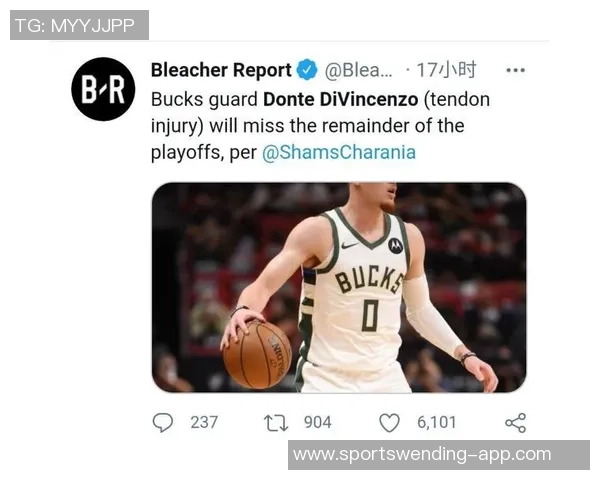This screenshot has width=600, height=480.
Task: Click the Bleacher Report display name
Action: pyautogui.click(x=221, y=70)
